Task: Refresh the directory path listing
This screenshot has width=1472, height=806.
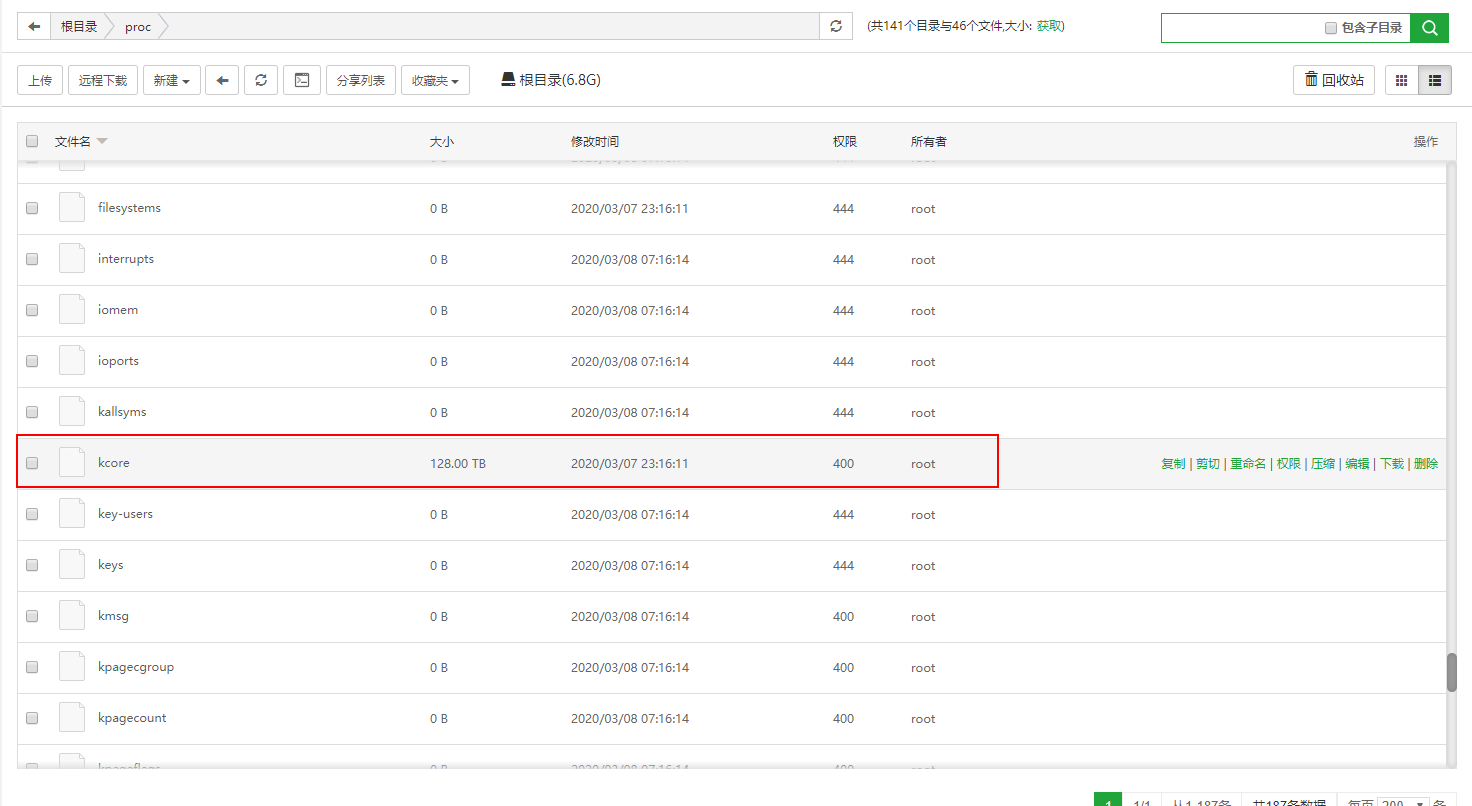Action: coord(836,27)
